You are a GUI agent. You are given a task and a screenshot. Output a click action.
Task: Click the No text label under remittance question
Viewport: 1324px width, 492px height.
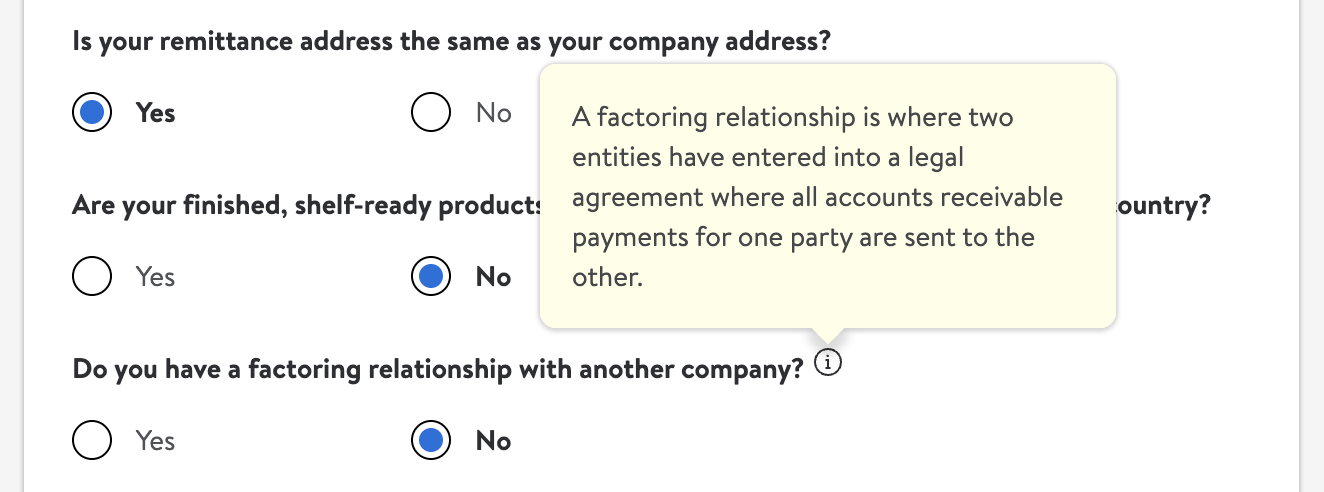pyautogui.click(x=493, y=113)
